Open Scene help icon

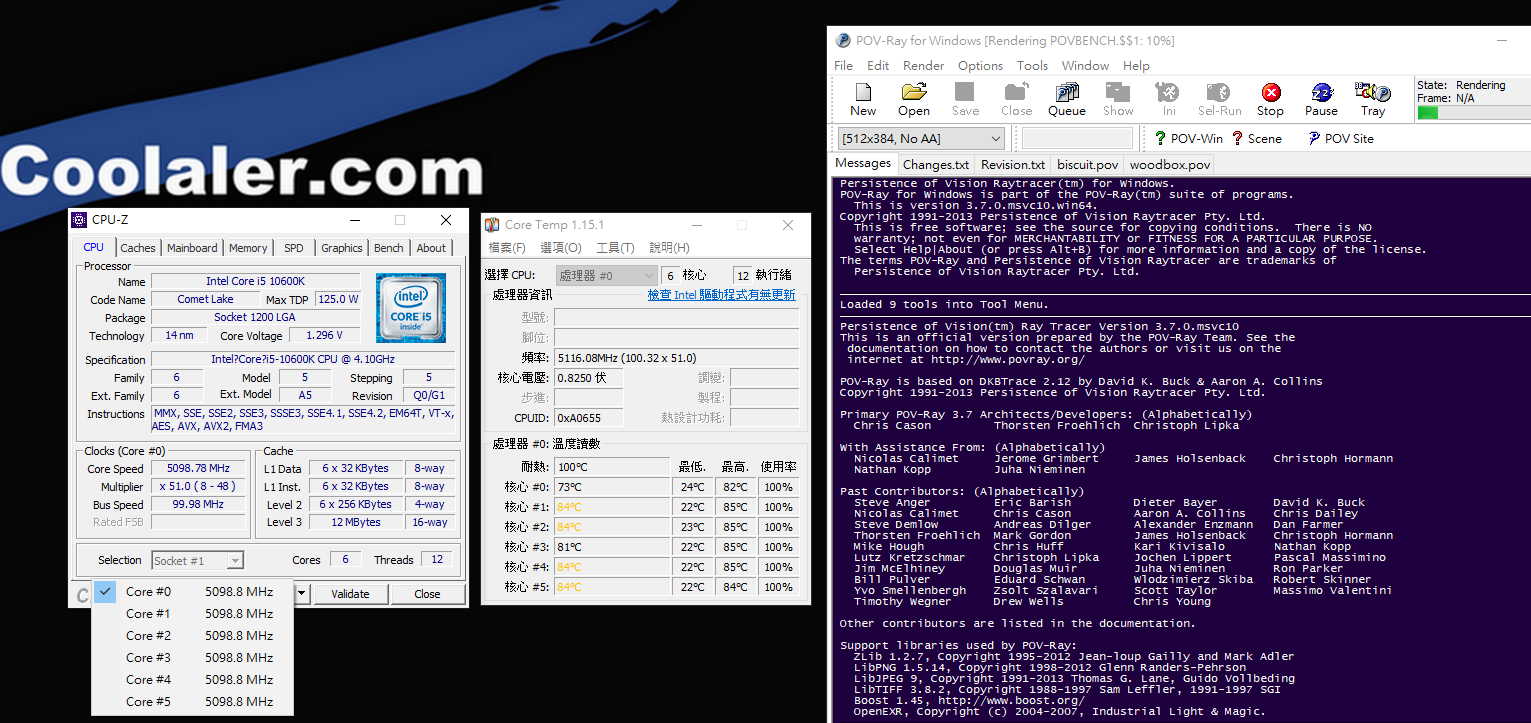click(1237, 138)
